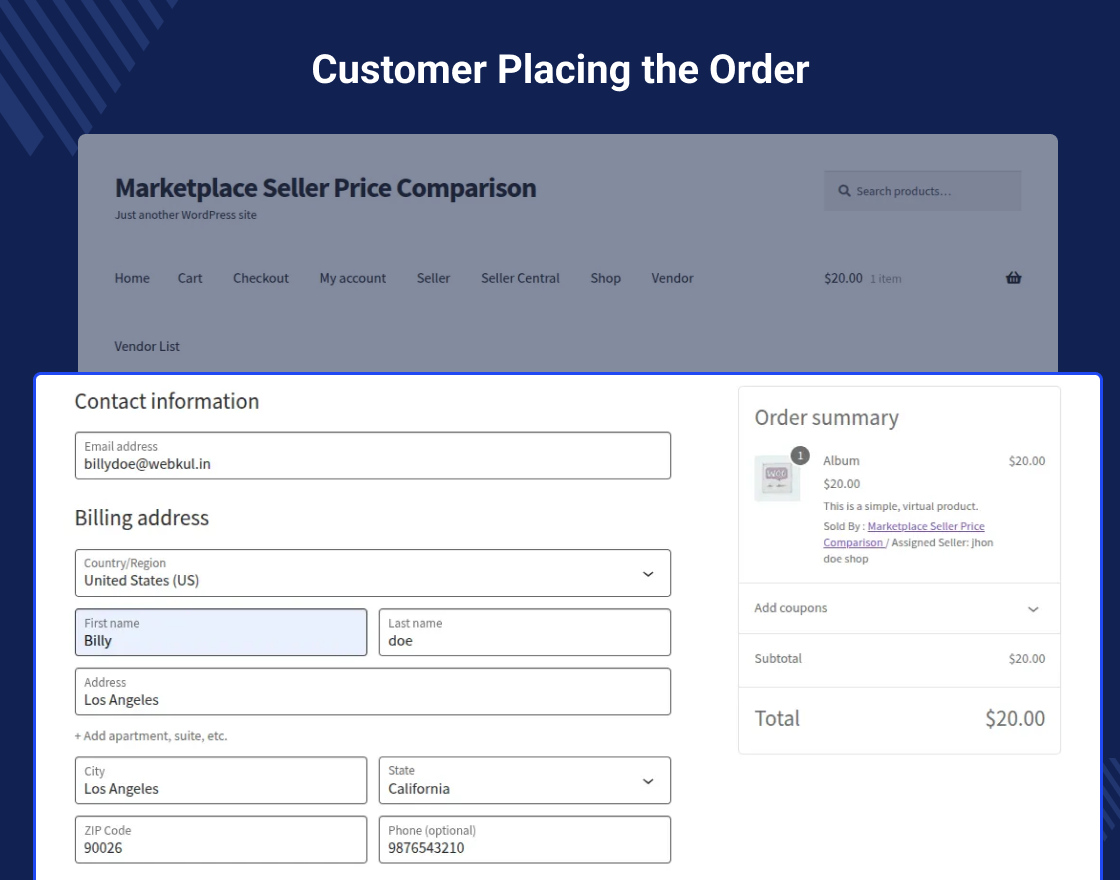This screenshot has height=880, width=1120.
Task: Click the Contact information heading
Action: point(166,401)
